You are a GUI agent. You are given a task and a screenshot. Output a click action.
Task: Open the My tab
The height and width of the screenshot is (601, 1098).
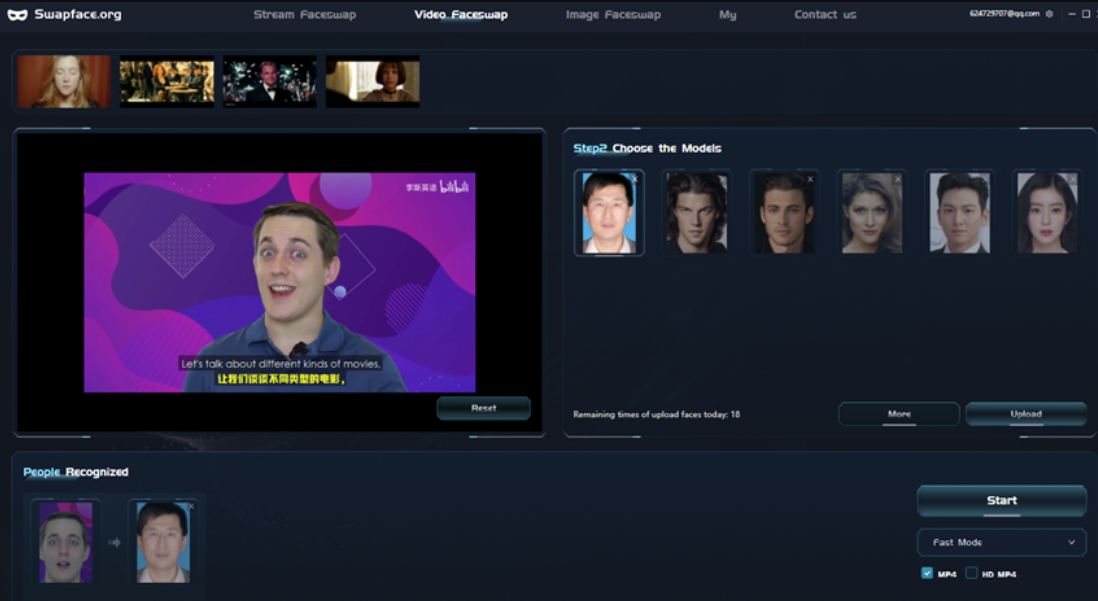click(x=728, y=15)
